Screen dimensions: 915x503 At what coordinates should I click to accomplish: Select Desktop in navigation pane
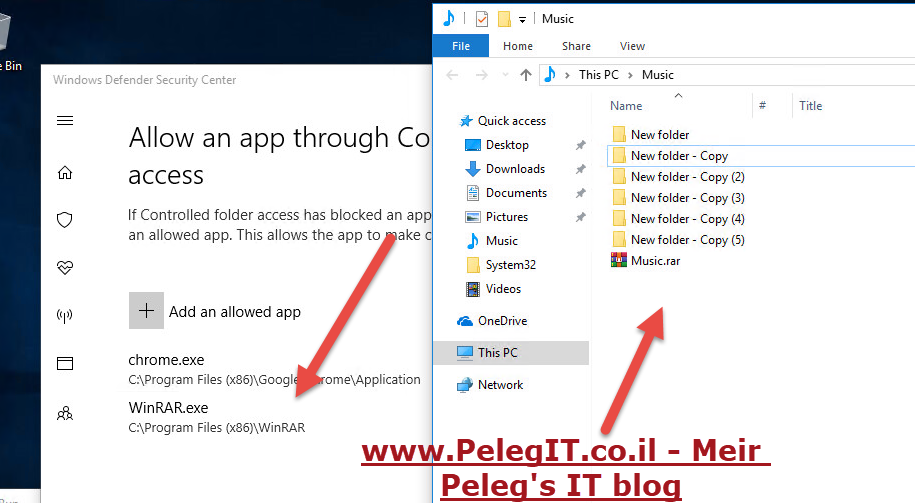click(x=507, y=145)
